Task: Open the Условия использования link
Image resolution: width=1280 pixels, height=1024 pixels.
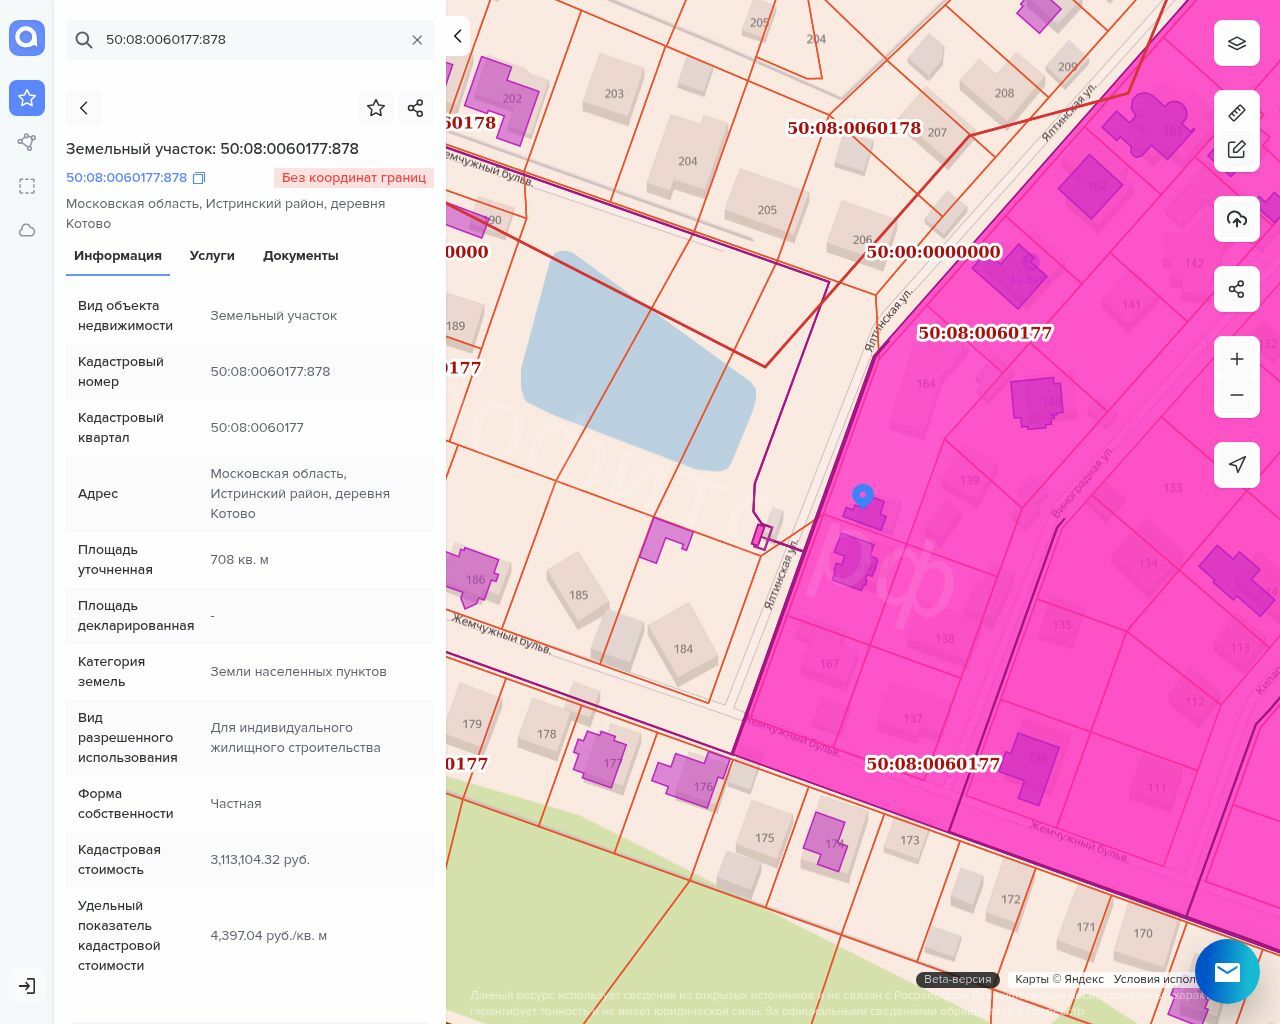Action: click(x=1155, y=979)
